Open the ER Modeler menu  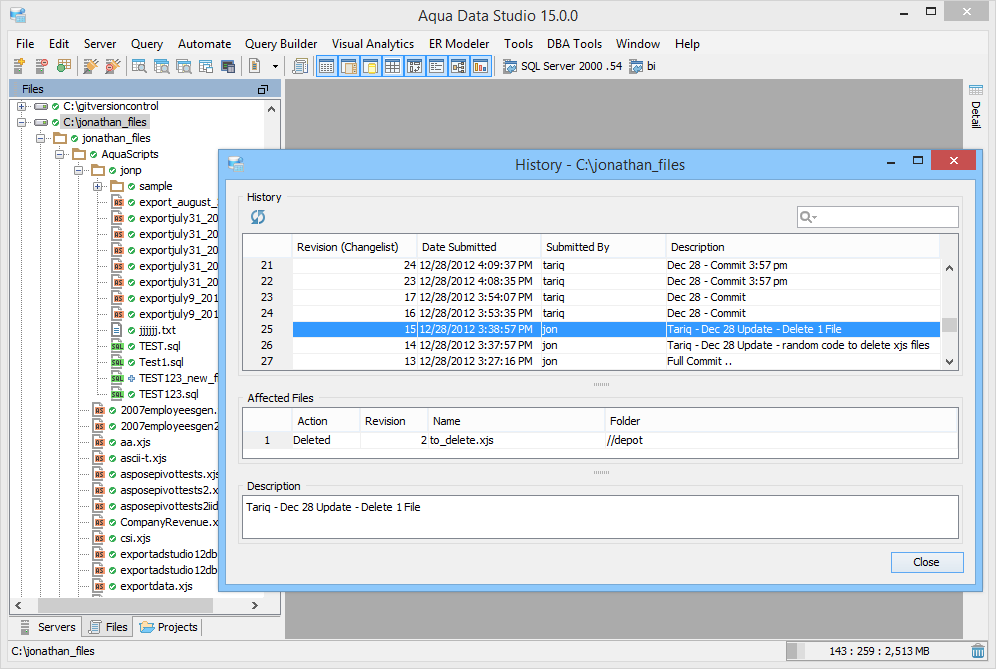pos(459,44)
